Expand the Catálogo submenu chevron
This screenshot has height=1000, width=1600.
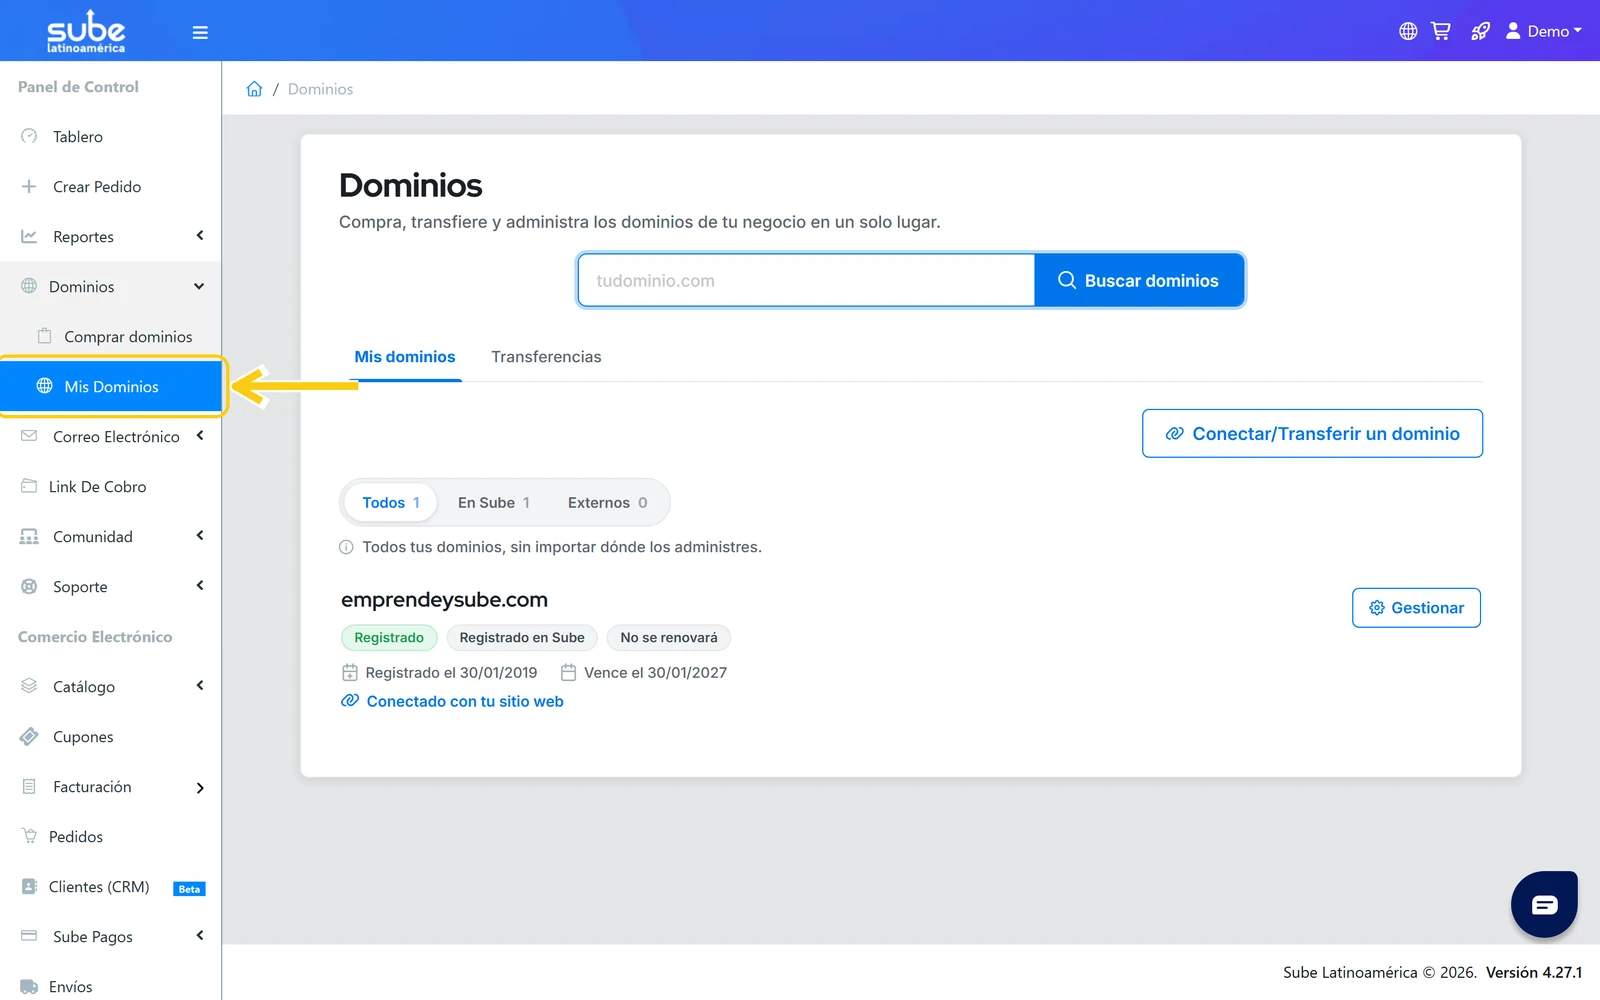click(x=200, y=686)
